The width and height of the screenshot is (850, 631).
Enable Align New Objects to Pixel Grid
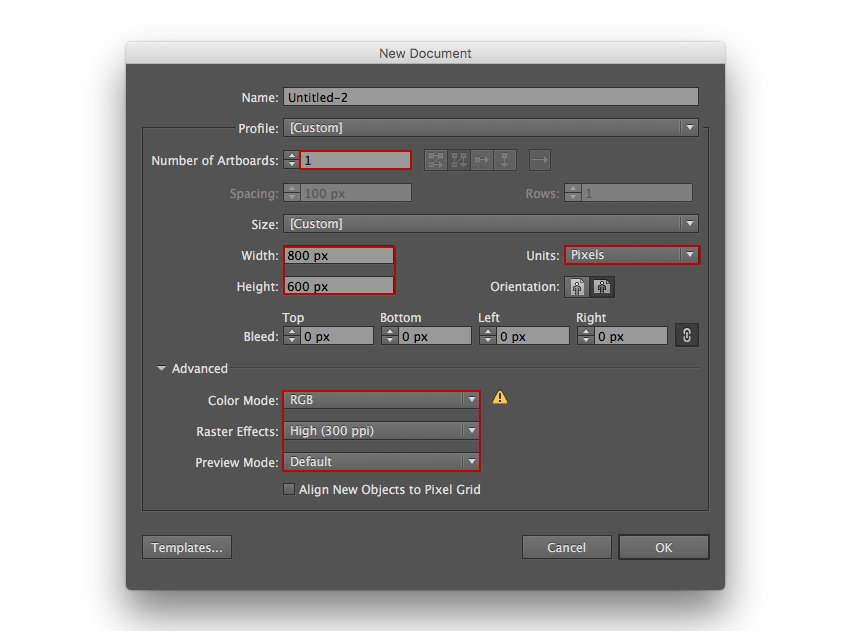click(x=289, y=489)
